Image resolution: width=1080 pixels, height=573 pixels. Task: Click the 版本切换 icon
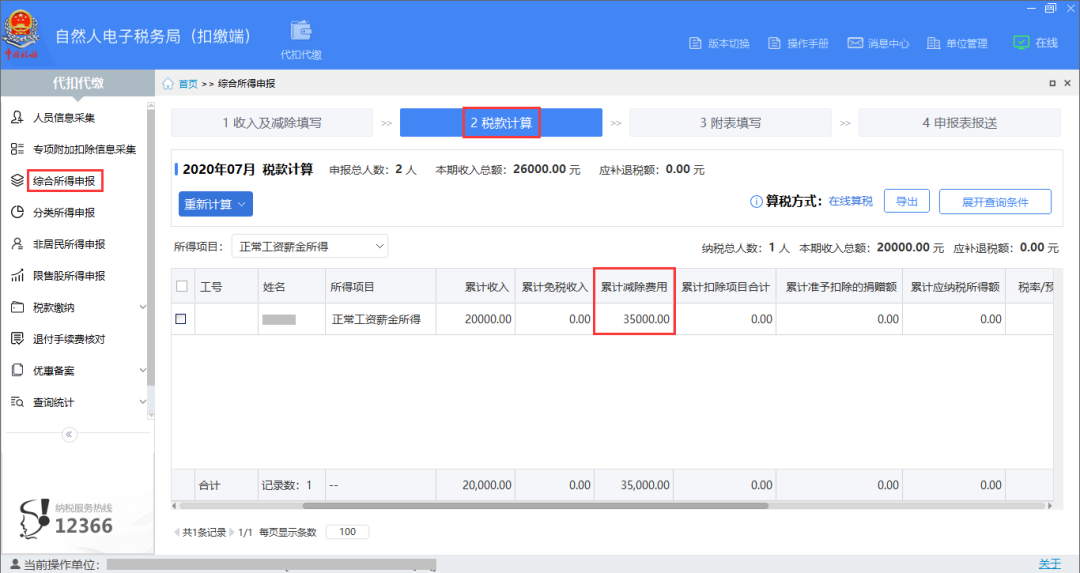click(x=695, y=43)
